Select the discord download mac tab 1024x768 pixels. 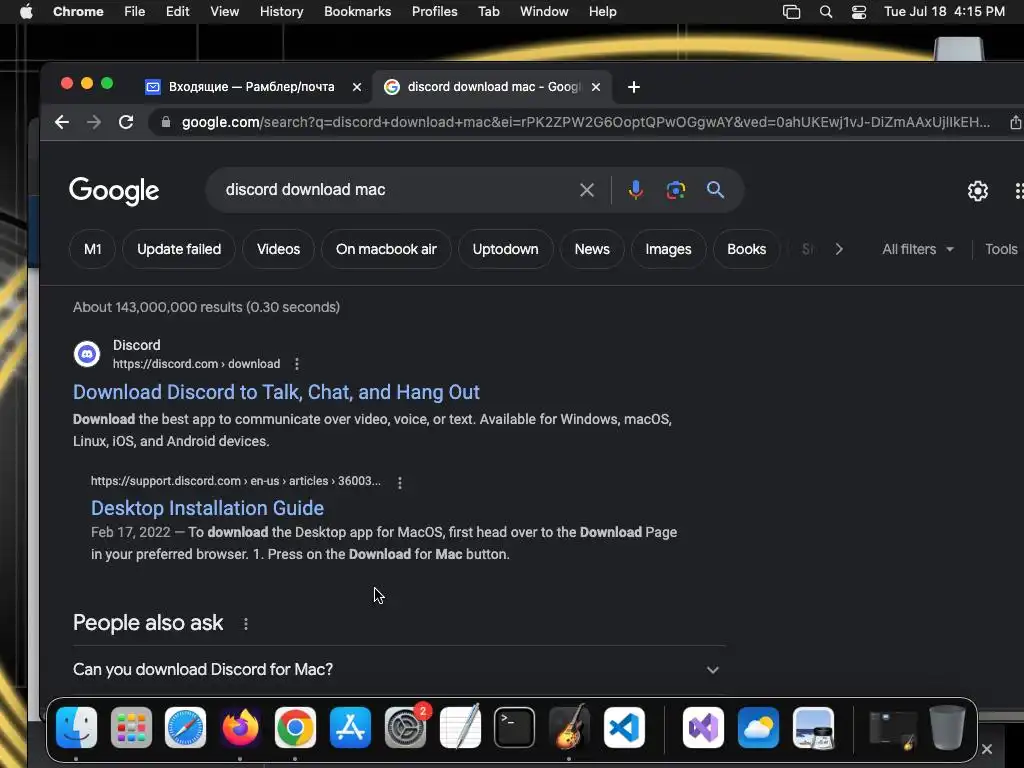493,87
